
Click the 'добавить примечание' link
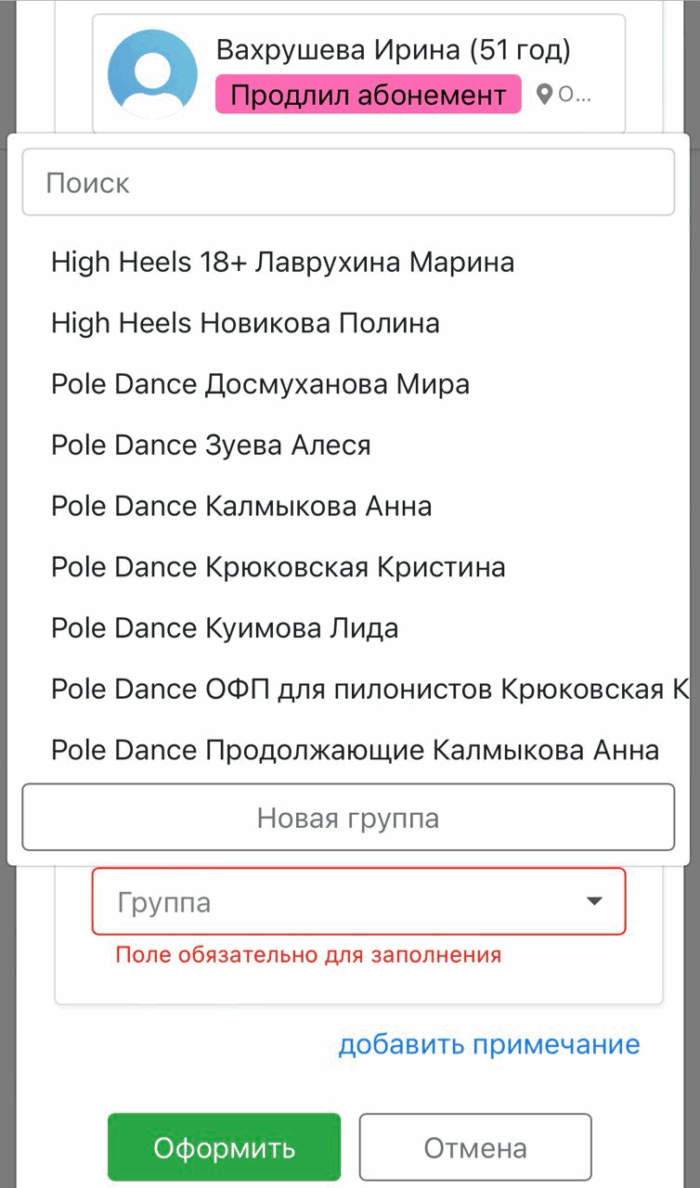[488, 1046]
